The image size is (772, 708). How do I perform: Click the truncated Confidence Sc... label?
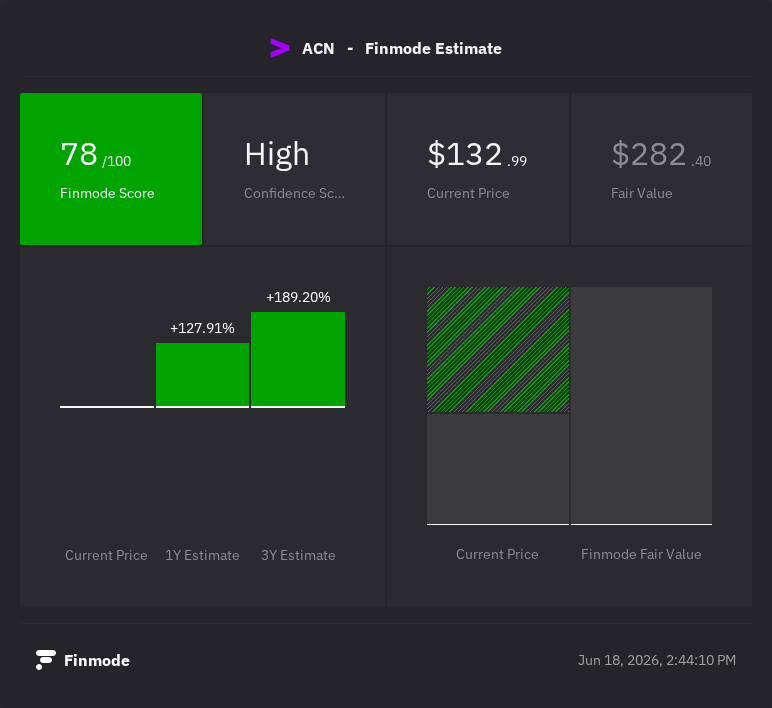coord(294,193)
